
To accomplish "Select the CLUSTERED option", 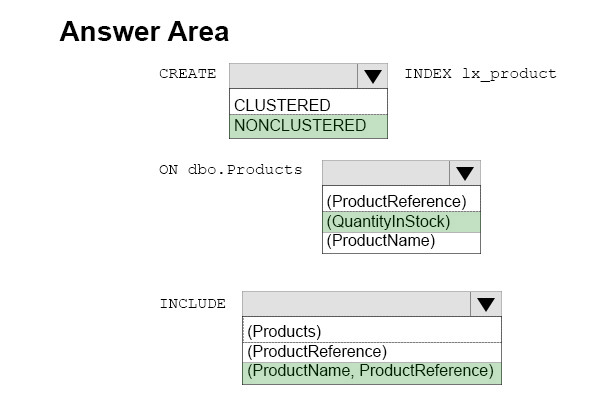I will (308, 105).
